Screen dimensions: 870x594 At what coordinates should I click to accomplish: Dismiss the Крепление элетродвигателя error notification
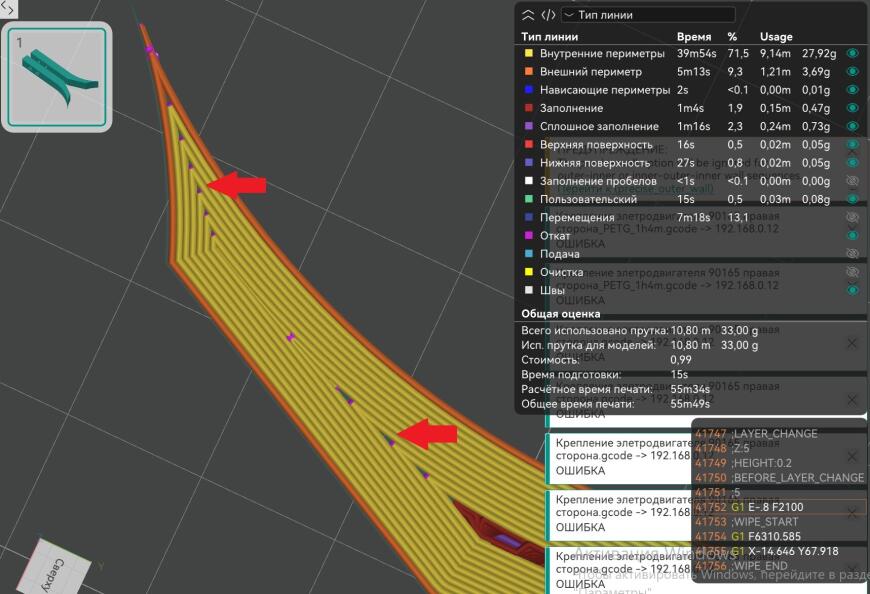click(852, 456)
